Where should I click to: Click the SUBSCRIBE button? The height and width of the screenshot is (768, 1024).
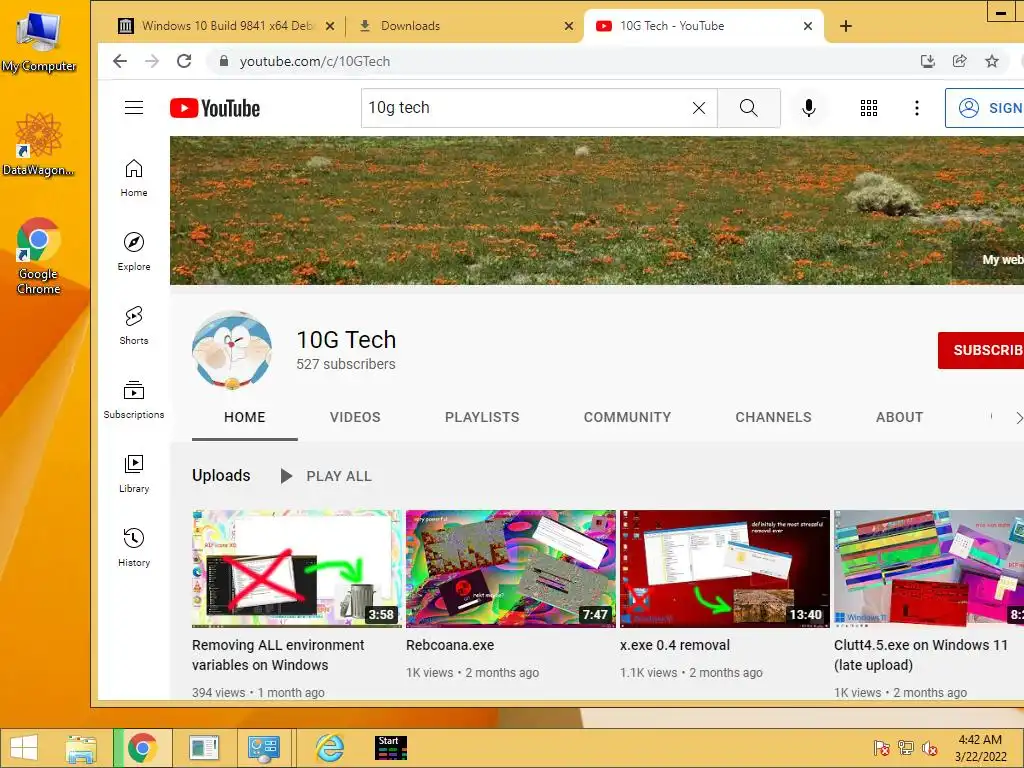pos(981,350)
